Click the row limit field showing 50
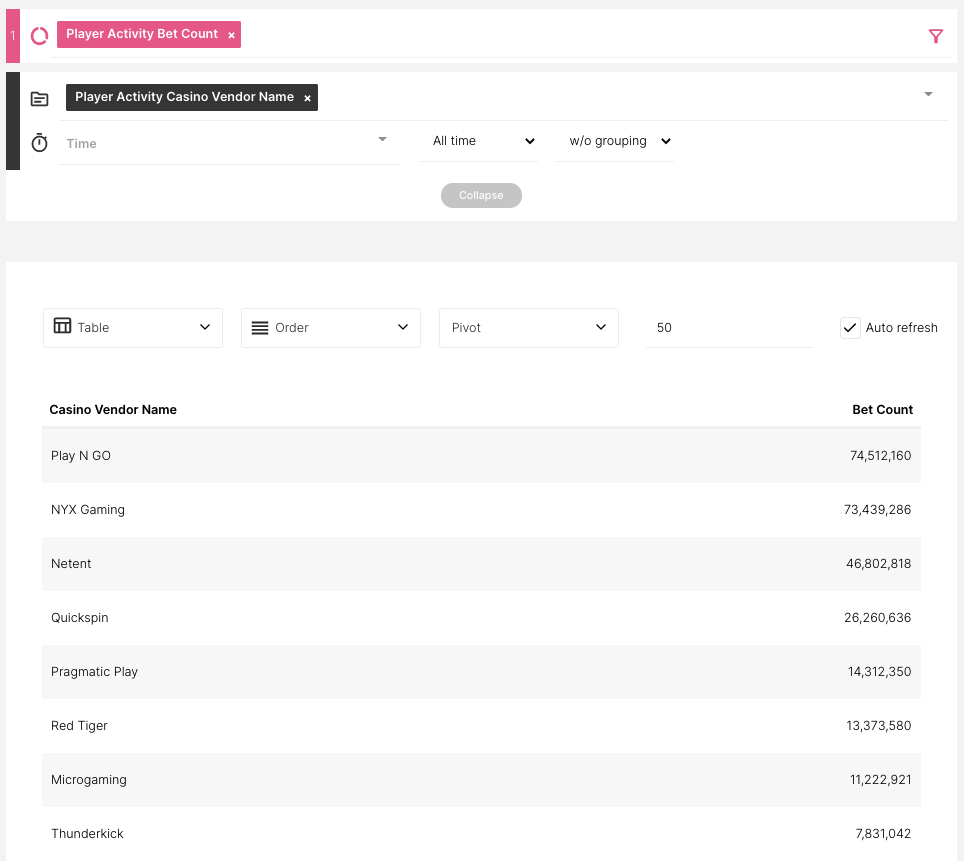 tap(728, 328)
